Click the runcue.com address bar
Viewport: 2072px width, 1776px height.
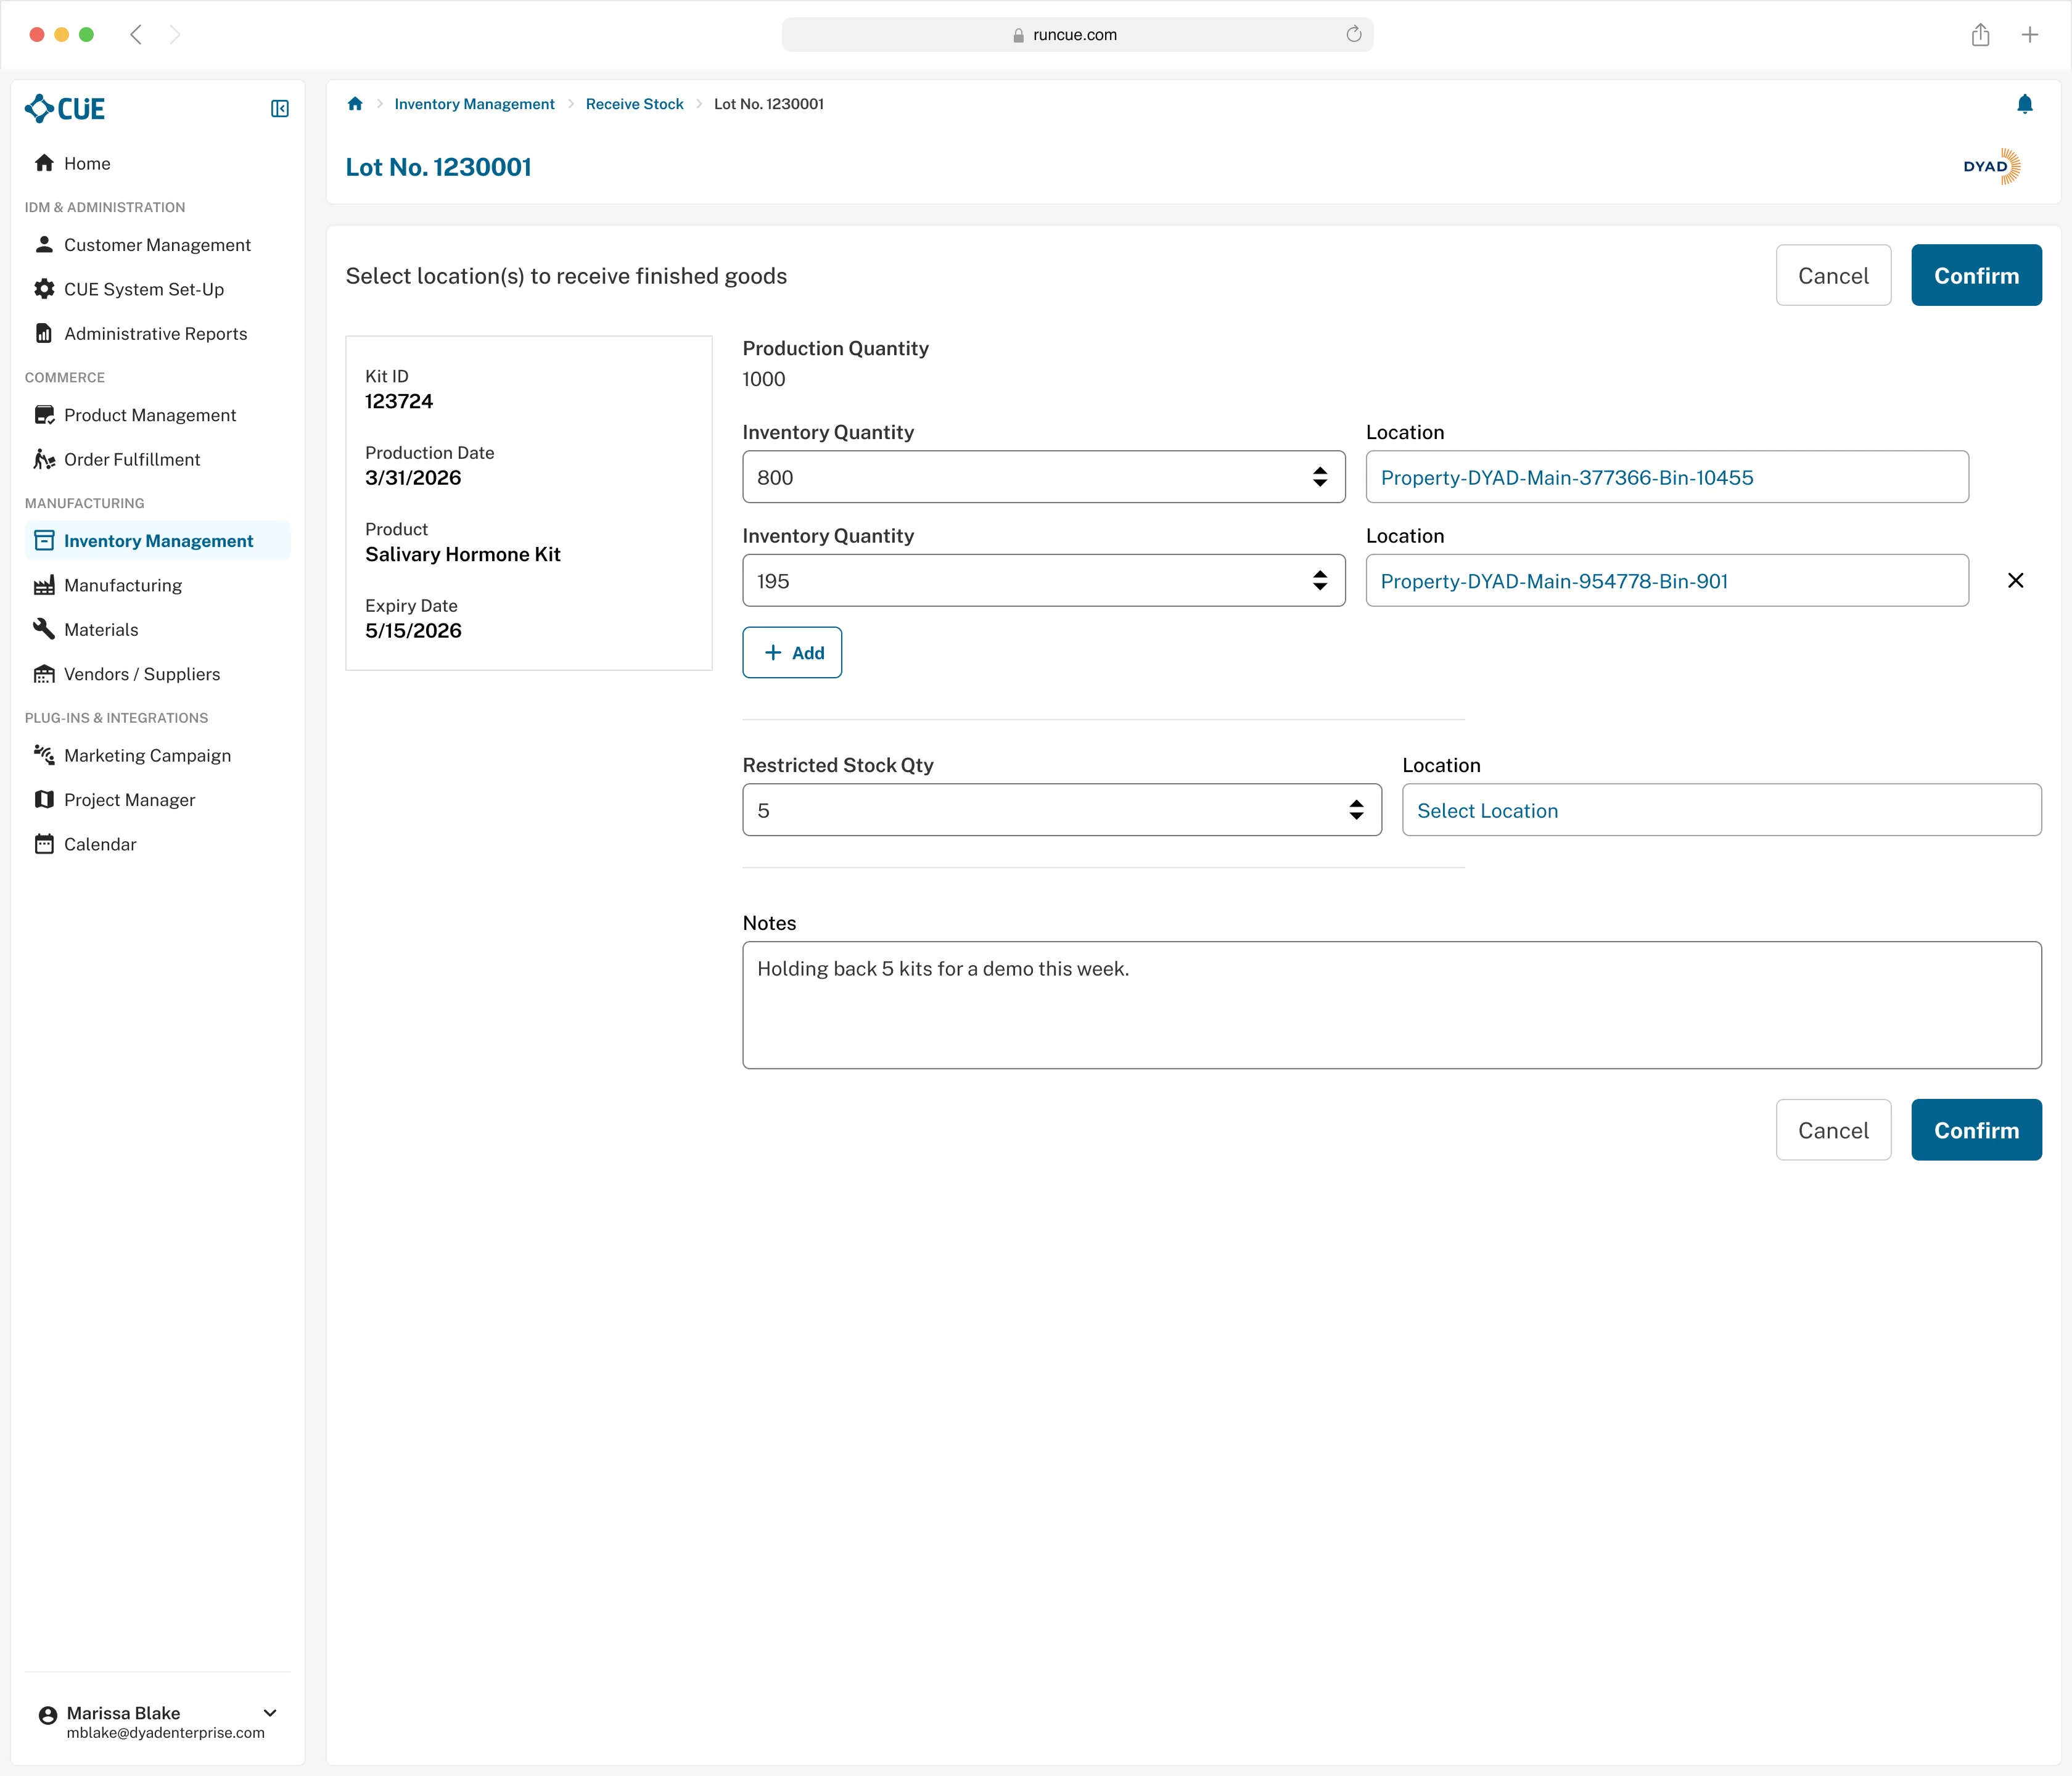pyautogui.click(x=1077, y=35)
